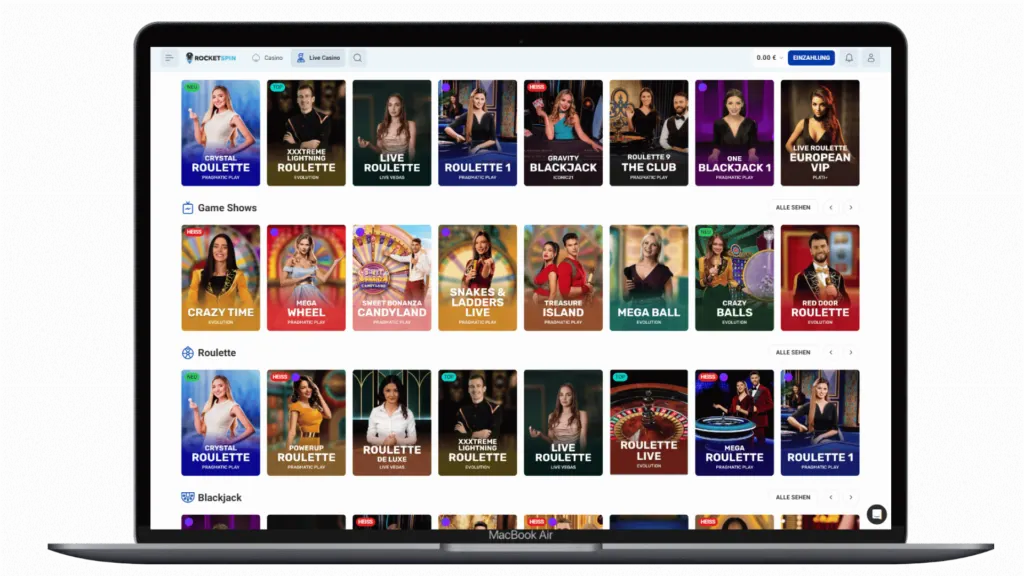Screen dimensions: 1024x576
Task: Play the Roulette Live game
Action: point(648,423)
